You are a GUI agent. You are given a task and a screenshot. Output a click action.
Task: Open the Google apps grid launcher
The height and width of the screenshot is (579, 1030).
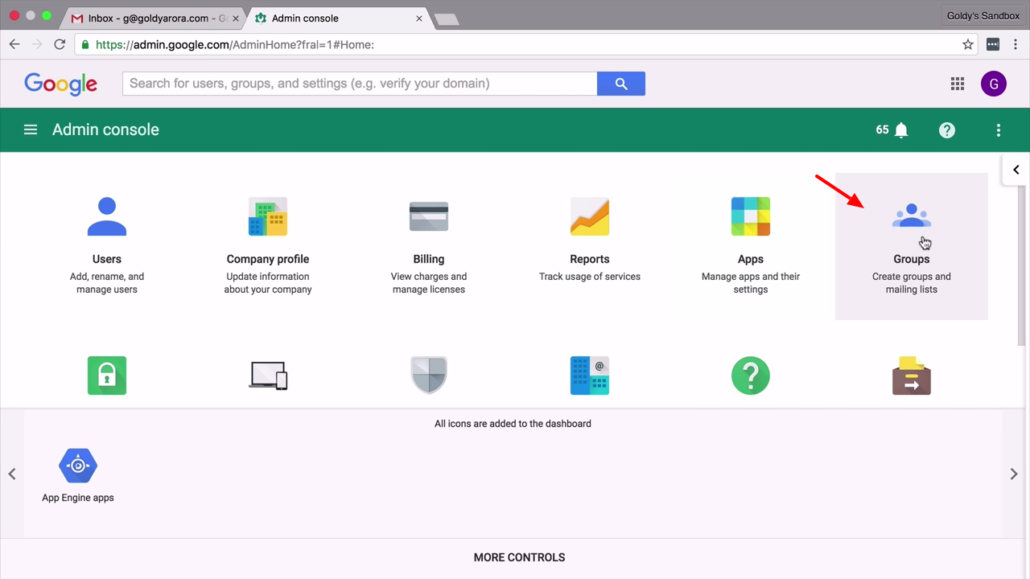957,83
